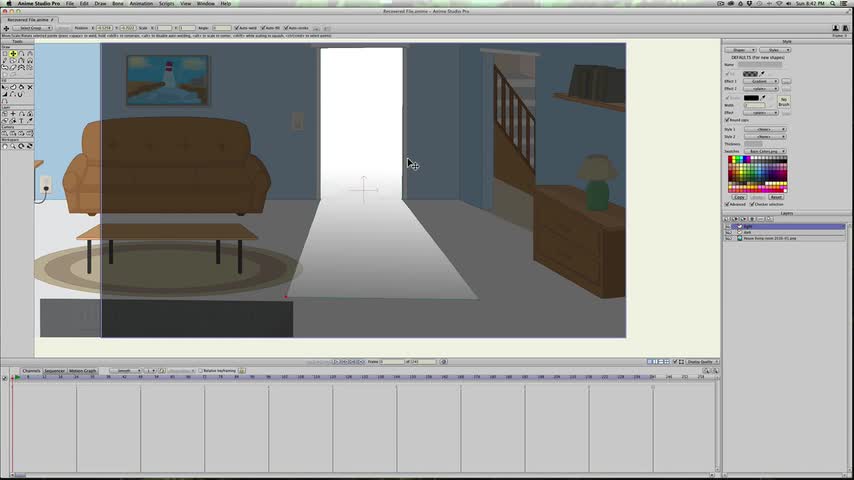Select the Channels tab
Viewport: 854px width, 480px height.
[x=32, y=370]
